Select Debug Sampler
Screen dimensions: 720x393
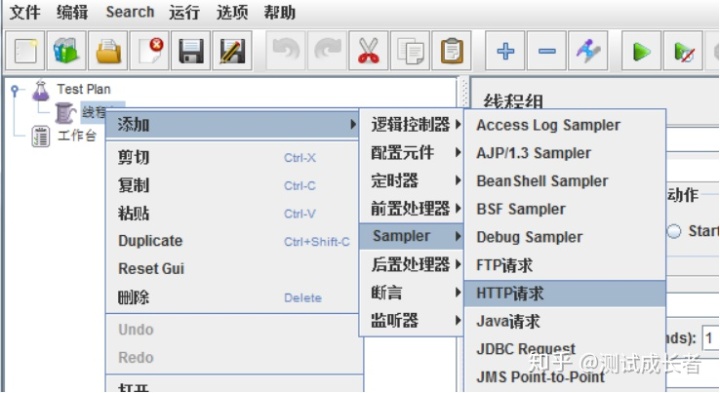pos(565,237)
